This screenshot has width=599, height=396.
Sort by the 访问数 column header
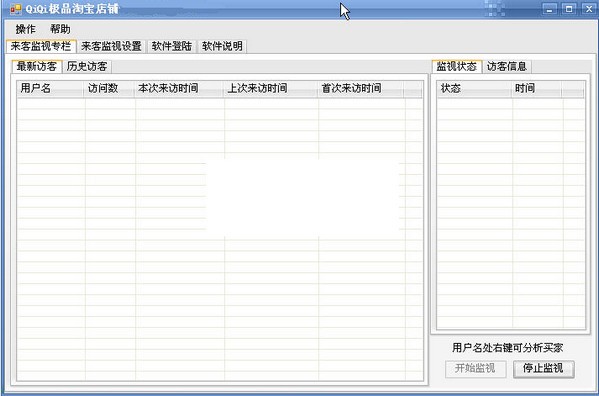109,89
